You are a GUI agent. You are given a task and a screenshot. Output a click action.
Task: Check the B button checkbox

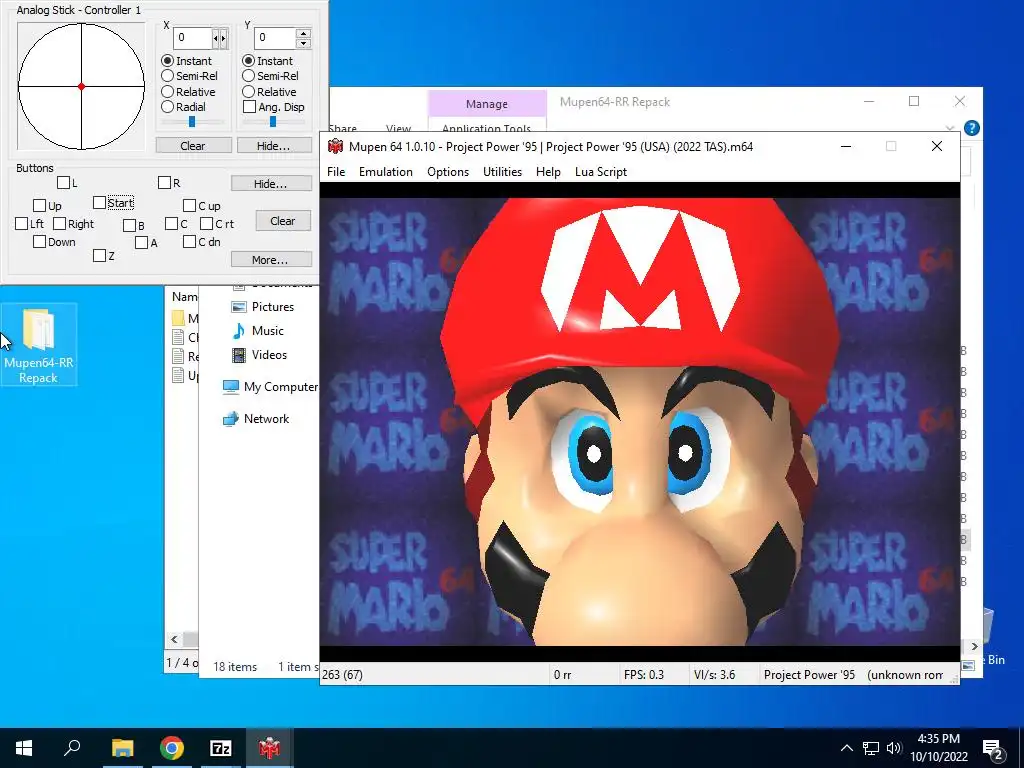(x=129, y=225)
